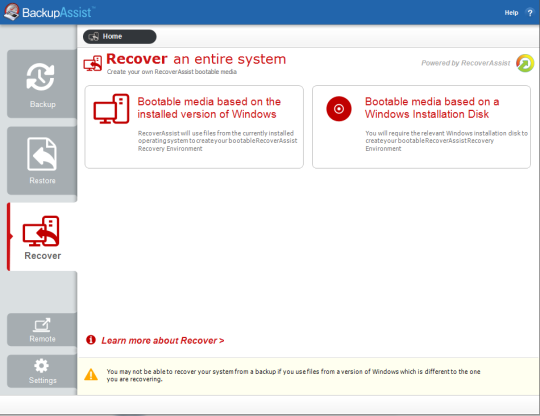Click the RecoverAssist green arrow logo
The width and height of the screenshot is (540, 416).
(x=525, y=63)
